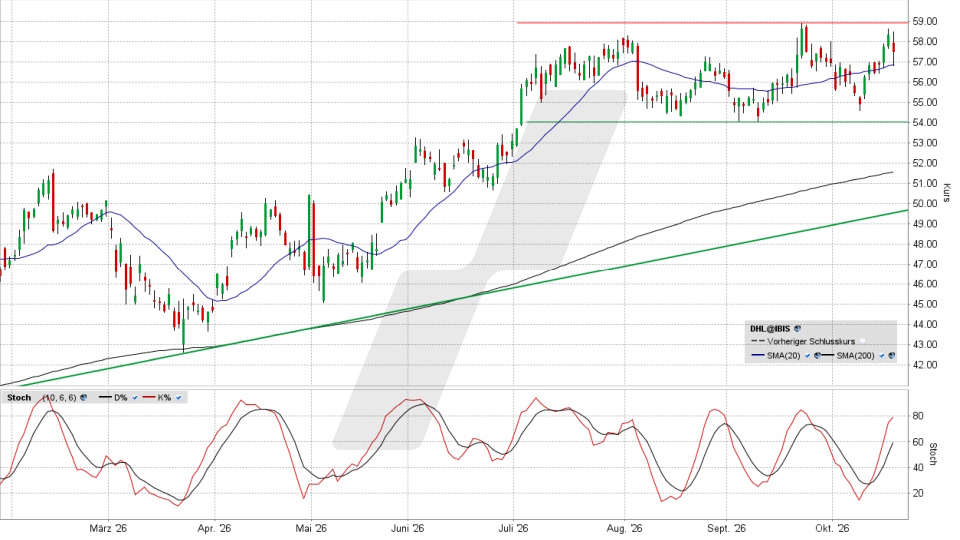The image size is (960, 540).
Task: Click the Vorheriger Schlusskurs legend label
Action: coord(811,342)
